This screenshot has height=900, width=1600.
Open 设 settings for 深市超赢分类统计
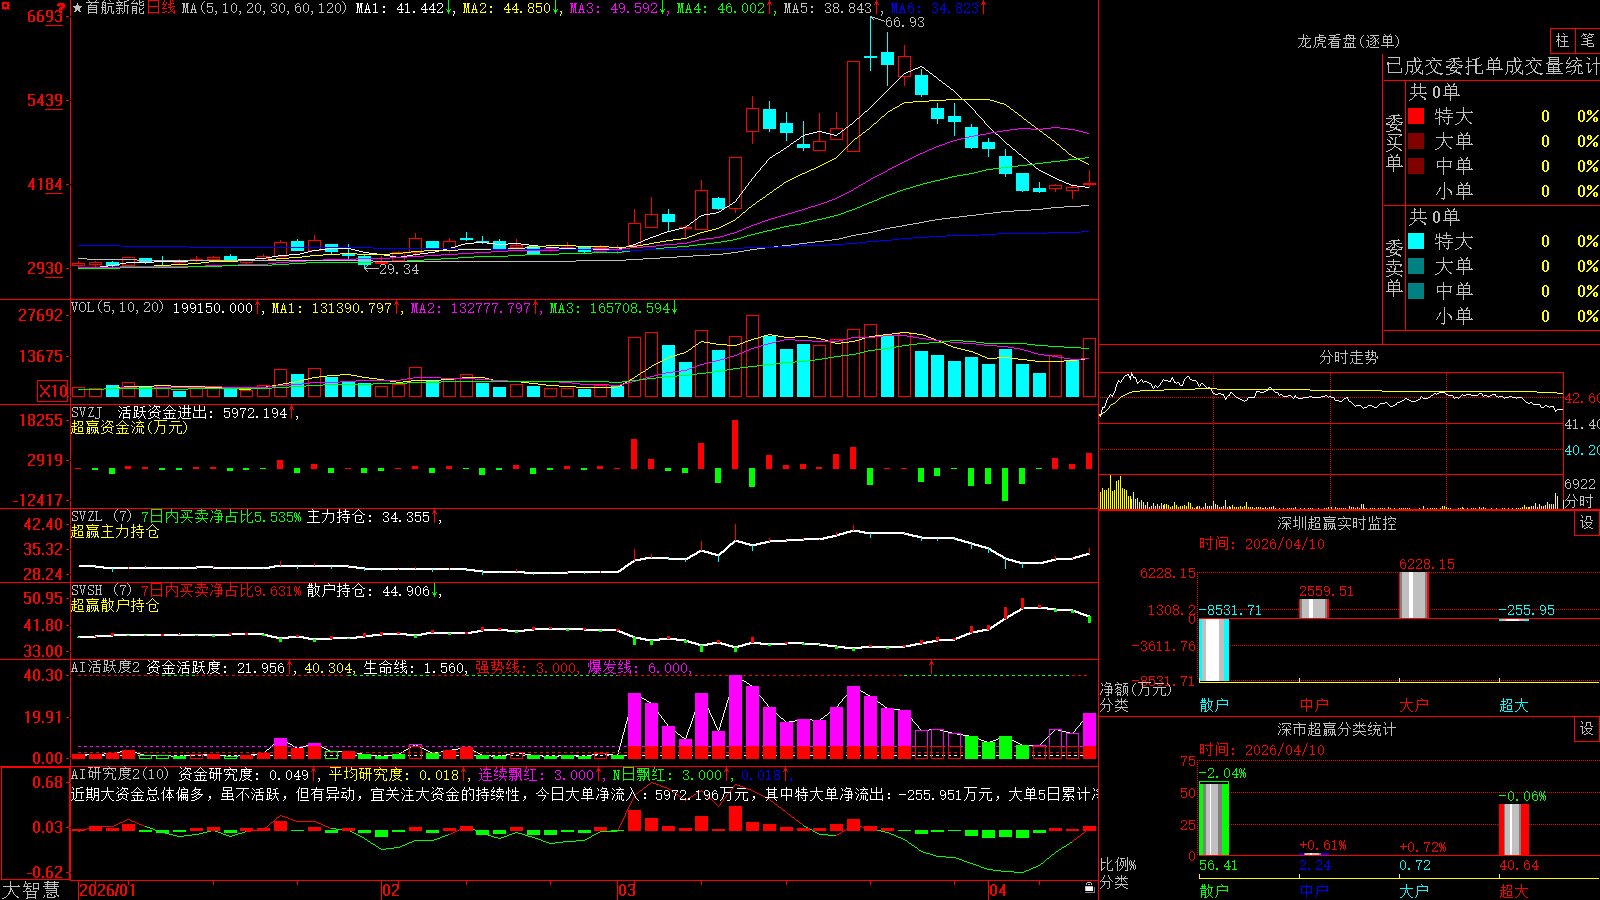[1587, 729]
